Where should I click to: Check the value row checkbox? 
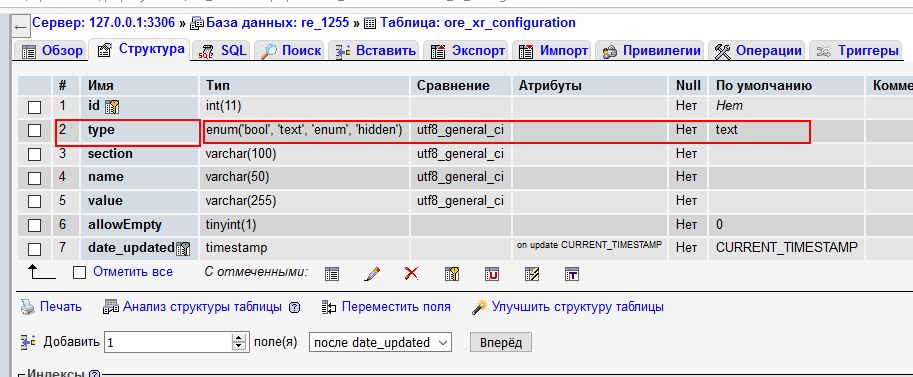(x=35, y=202)
